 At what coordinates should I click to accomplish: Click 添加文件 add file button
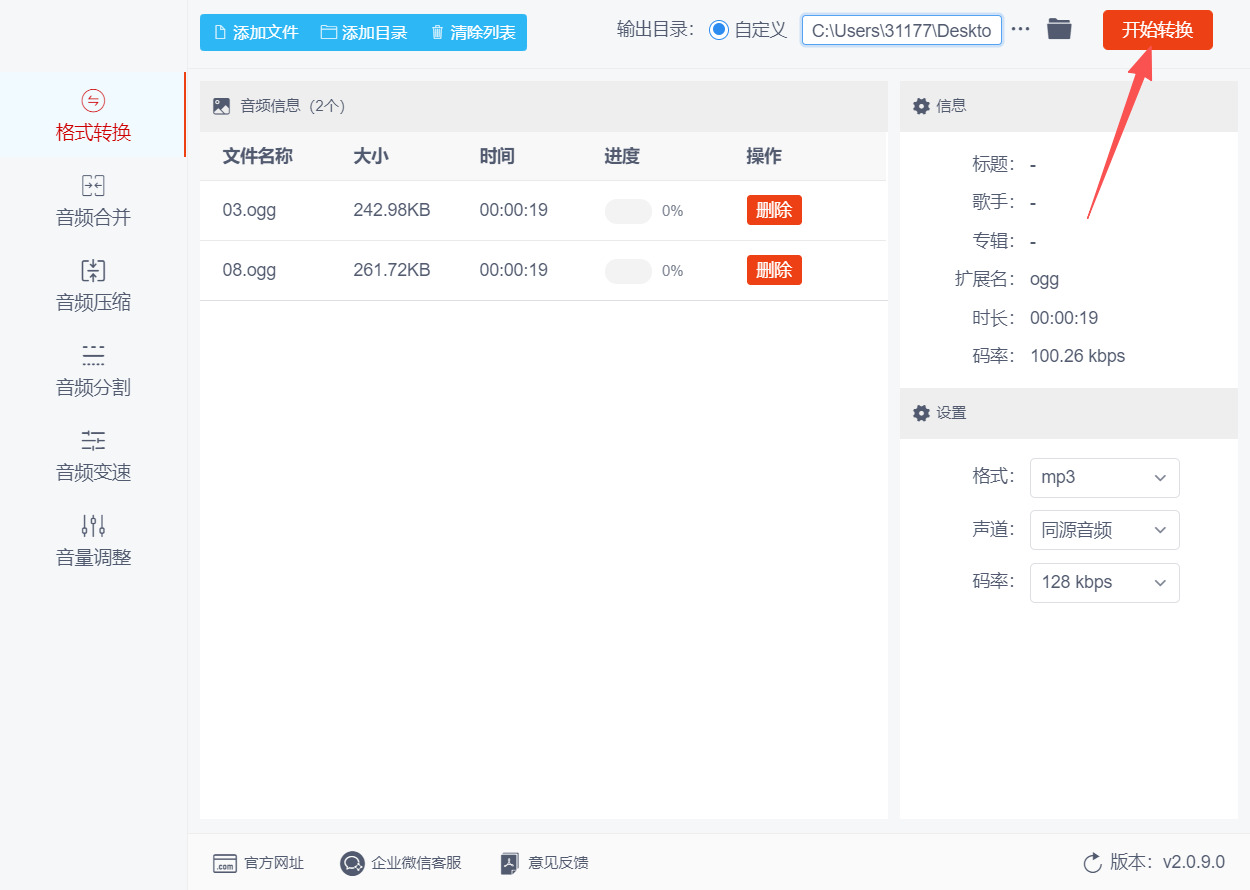click(x=256, y=32)
